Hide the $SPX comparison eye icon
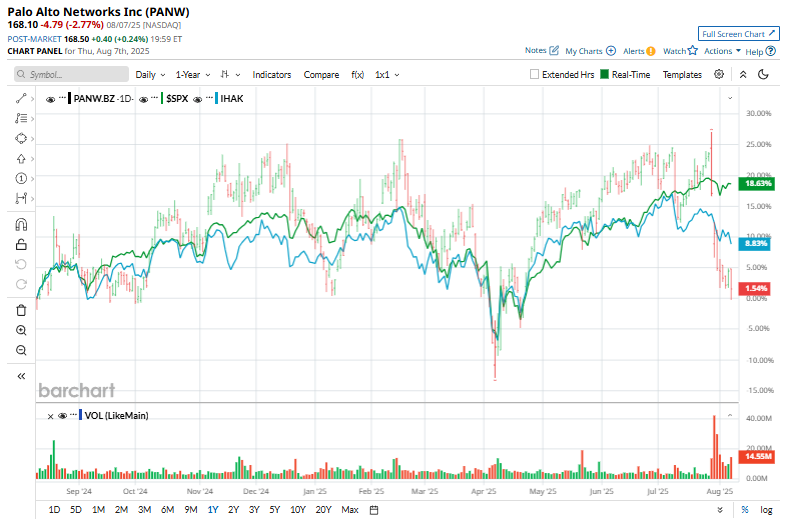The image size is (787, 527). 144,99
